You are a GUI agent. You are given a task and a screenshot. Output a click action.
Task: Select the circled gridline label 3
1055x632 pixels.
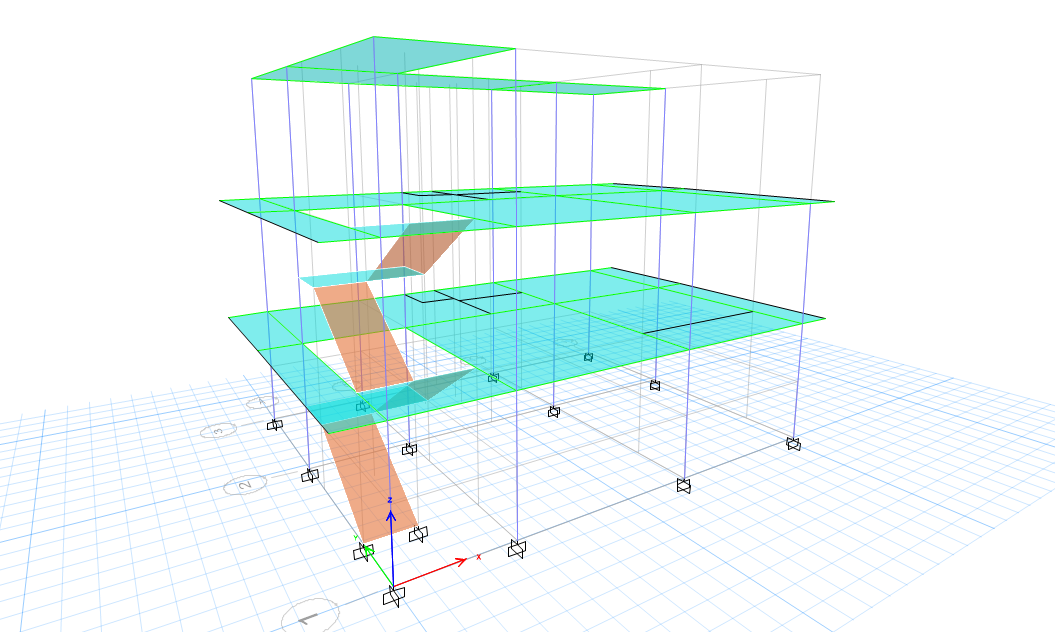[x=218, y=430]
